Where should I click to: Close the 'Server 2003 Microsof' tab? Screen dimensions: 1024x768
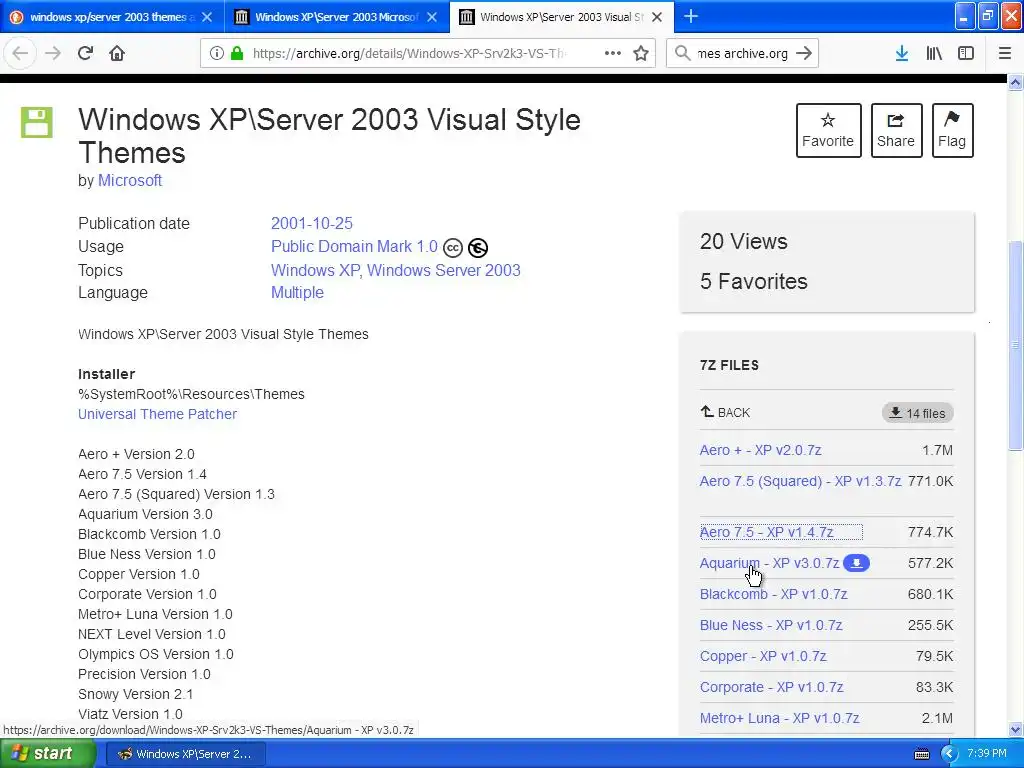[x=432, y=17]
